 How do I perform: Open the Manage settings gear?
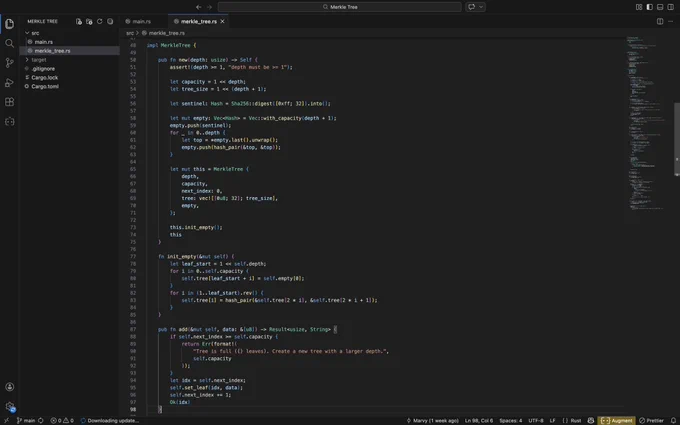(x=10, y=406)
